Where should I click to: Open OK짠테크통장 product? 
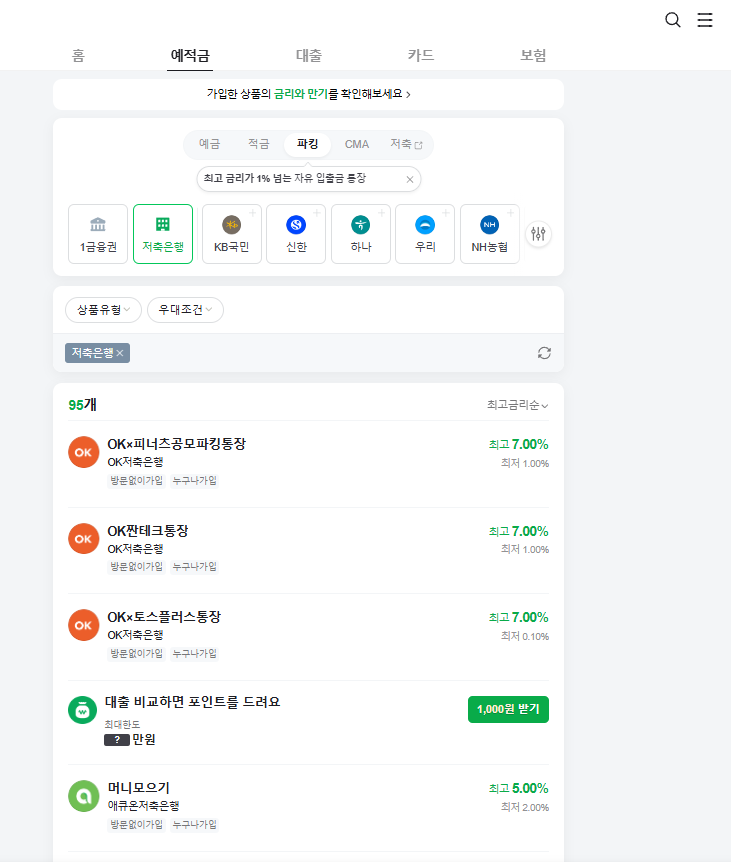point(308,550)
